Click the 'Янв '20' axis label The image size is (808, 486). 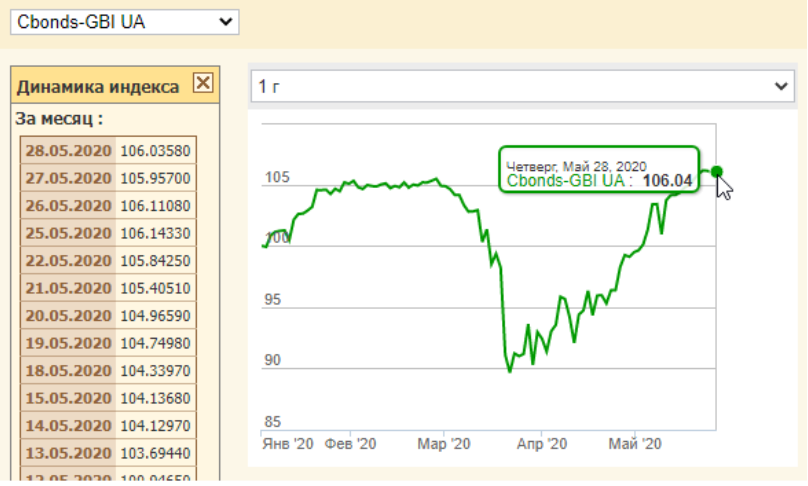point(288,444)
